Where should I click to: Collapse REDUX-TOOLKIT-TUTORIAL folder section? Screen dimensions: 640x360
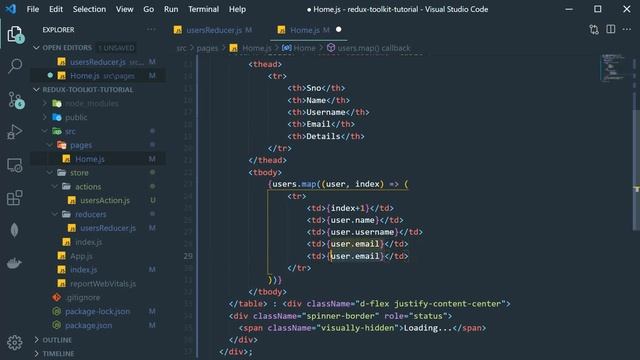coord(36,89)
